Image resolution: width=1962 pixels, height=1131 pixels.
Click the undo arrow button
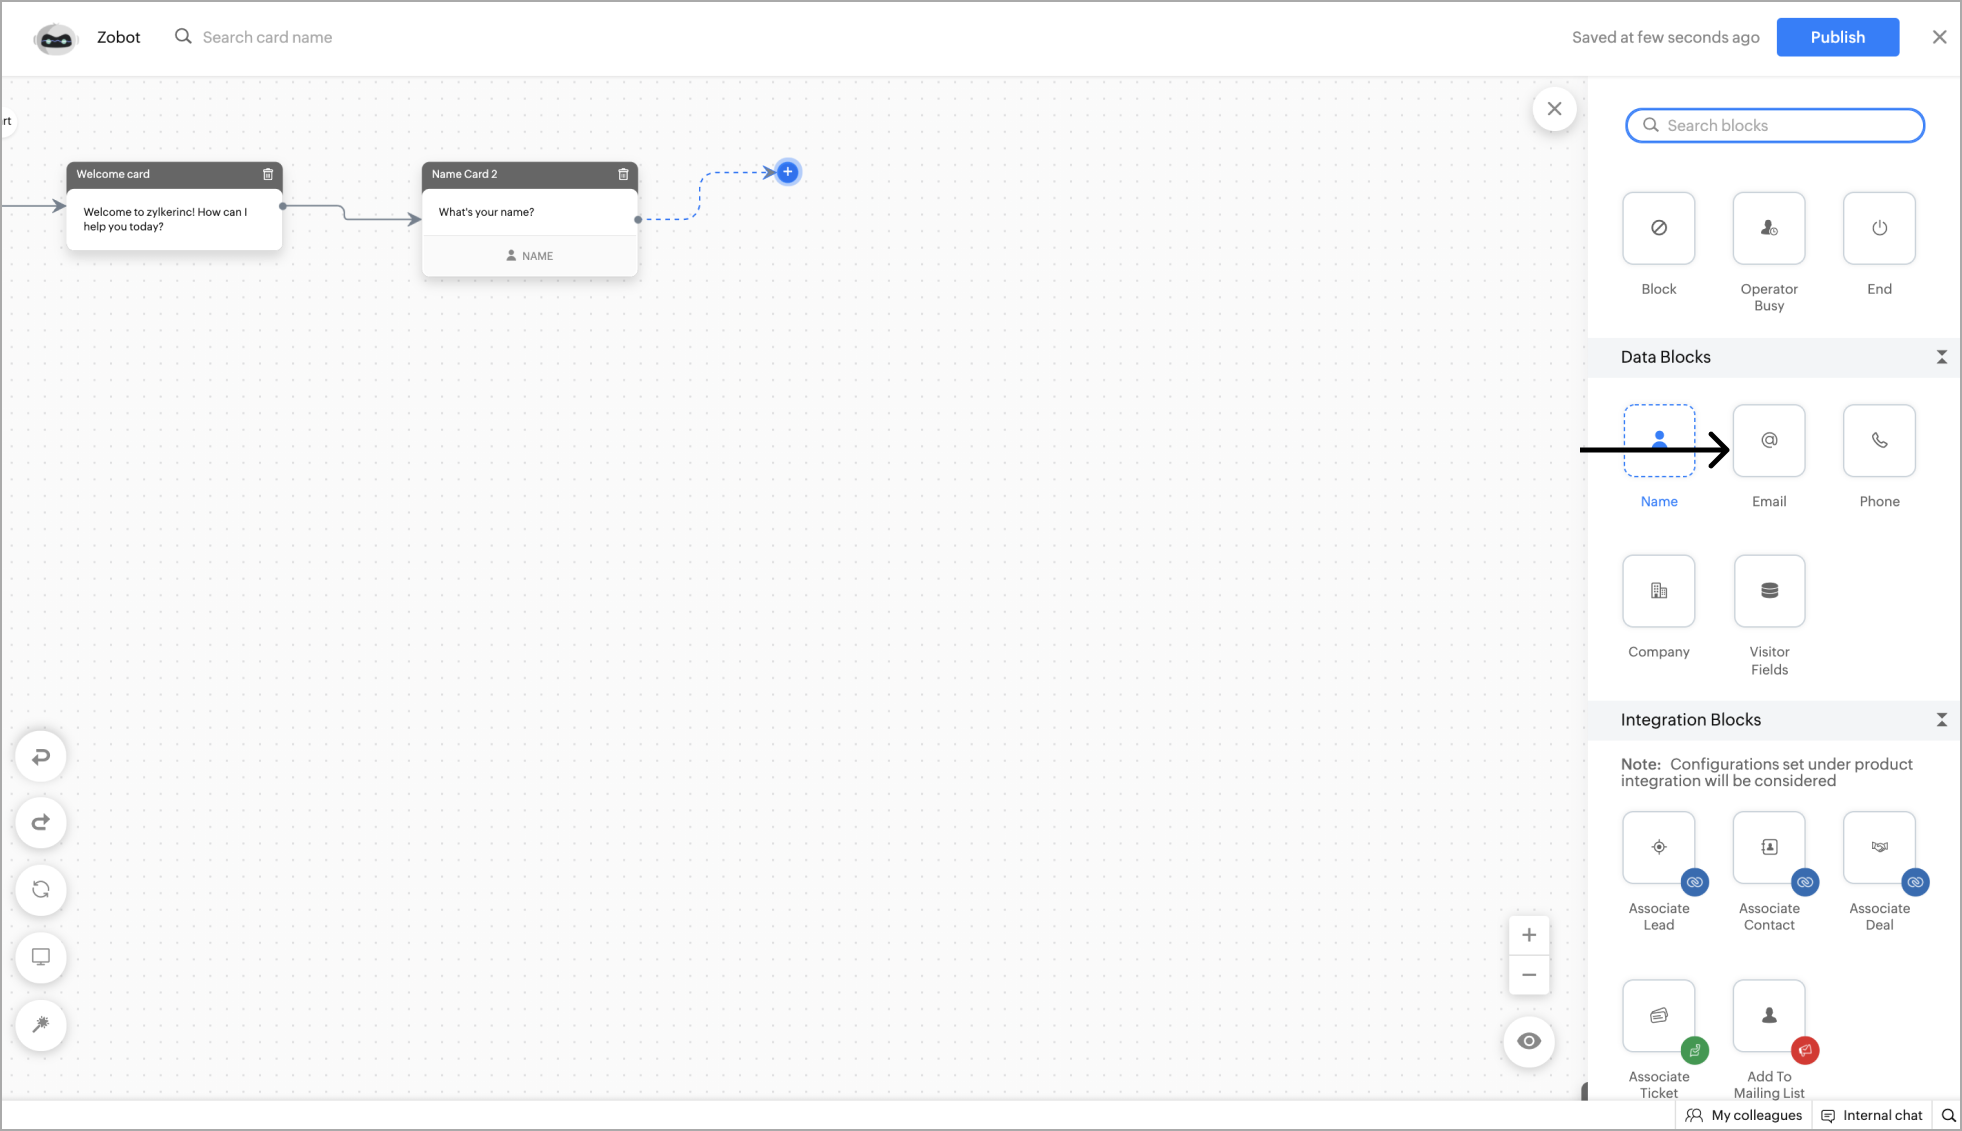[41, 757]
